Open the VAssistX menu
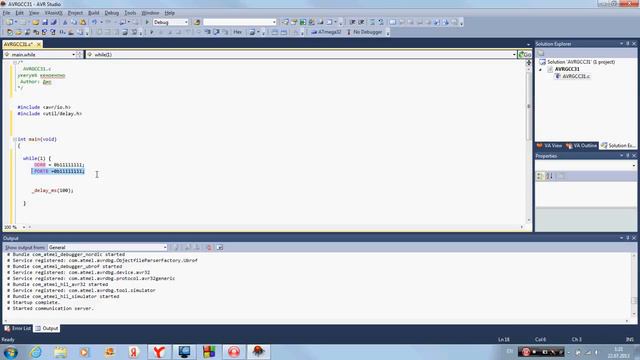 pyautogui.click(x=53, y=13)
